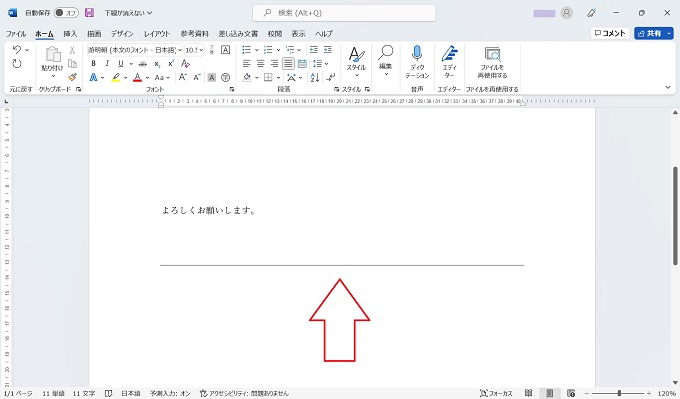
Task: Click the Bold formatting icon
Action: [93, 64]
